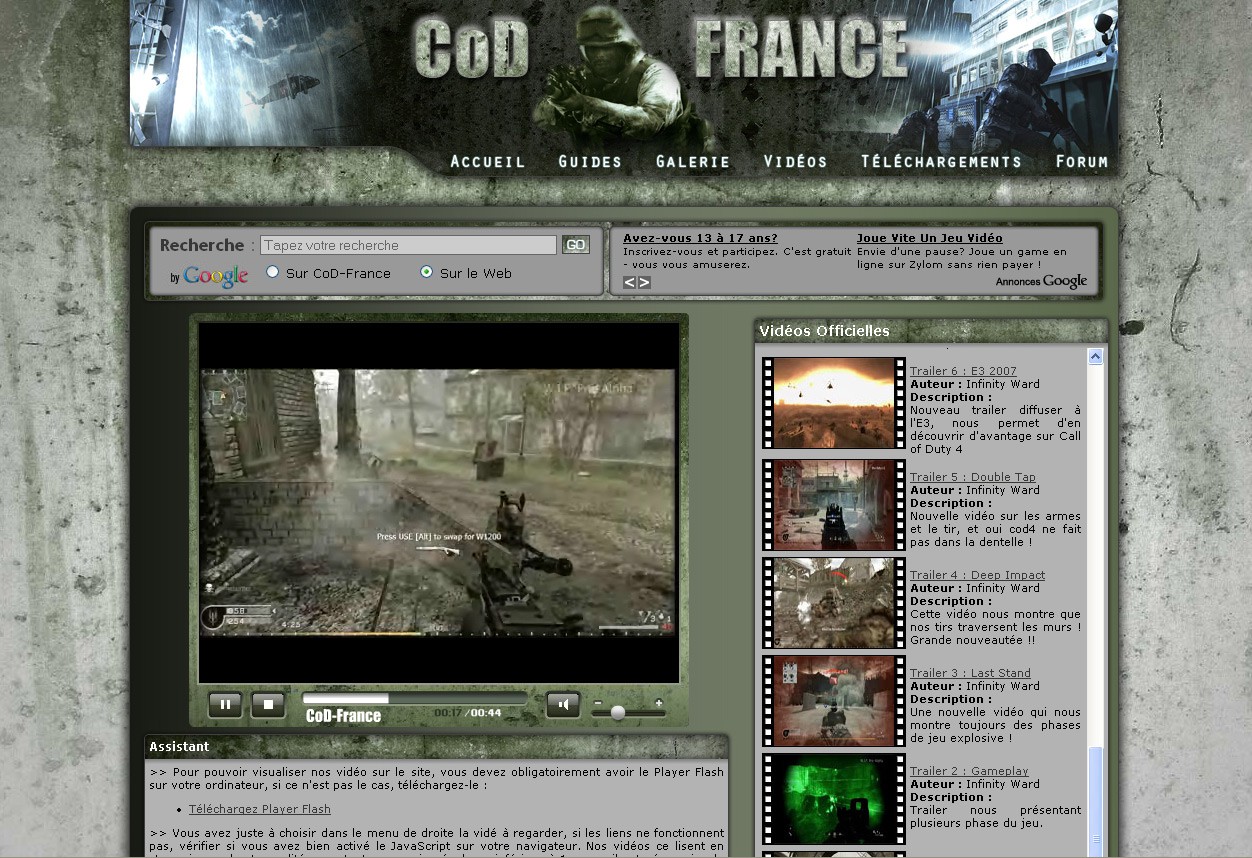The width and height of the screenshot is (1252, 858).
Task: Click inside the playing video frame
Action: coord(439,502)
